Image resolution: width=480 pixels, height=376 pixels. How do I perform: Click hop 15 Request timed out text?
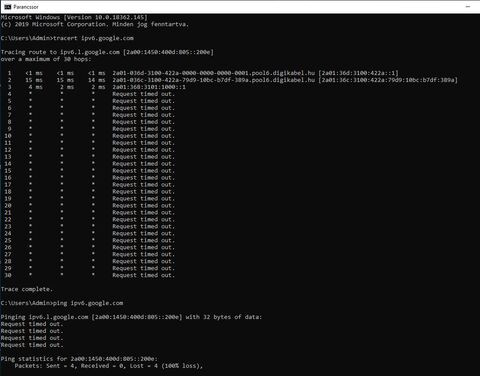(x=143, y=171)
